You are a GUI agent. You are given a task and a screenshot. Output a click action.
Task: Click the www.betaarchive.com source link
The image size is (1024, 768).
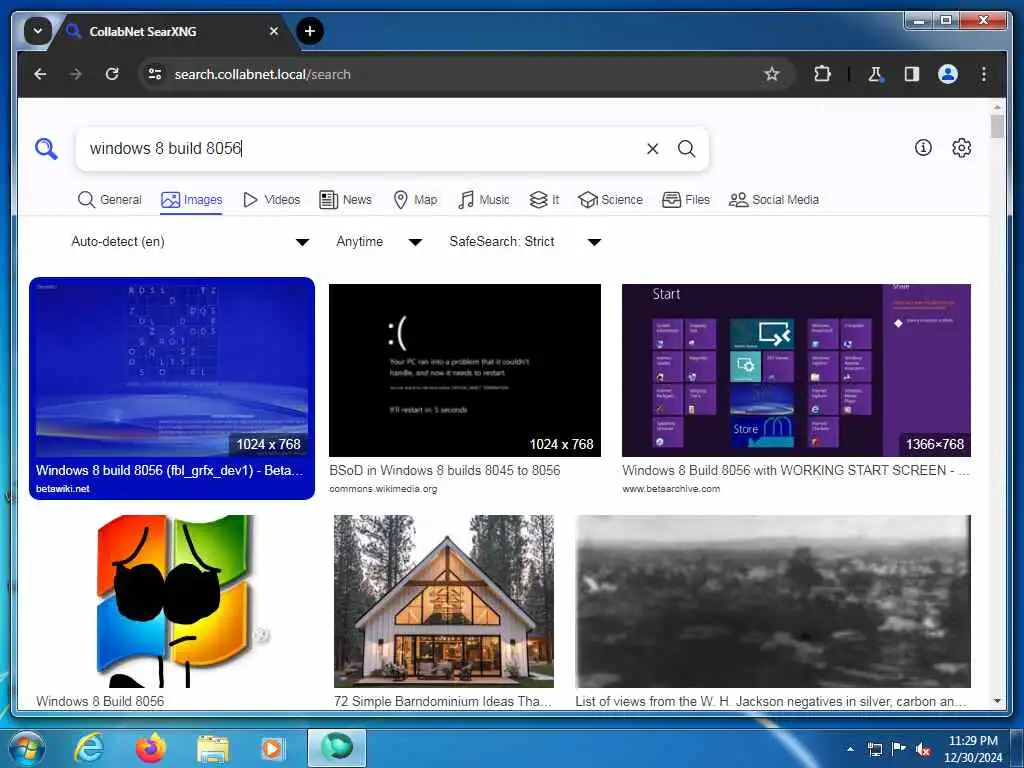coord(671,488)
